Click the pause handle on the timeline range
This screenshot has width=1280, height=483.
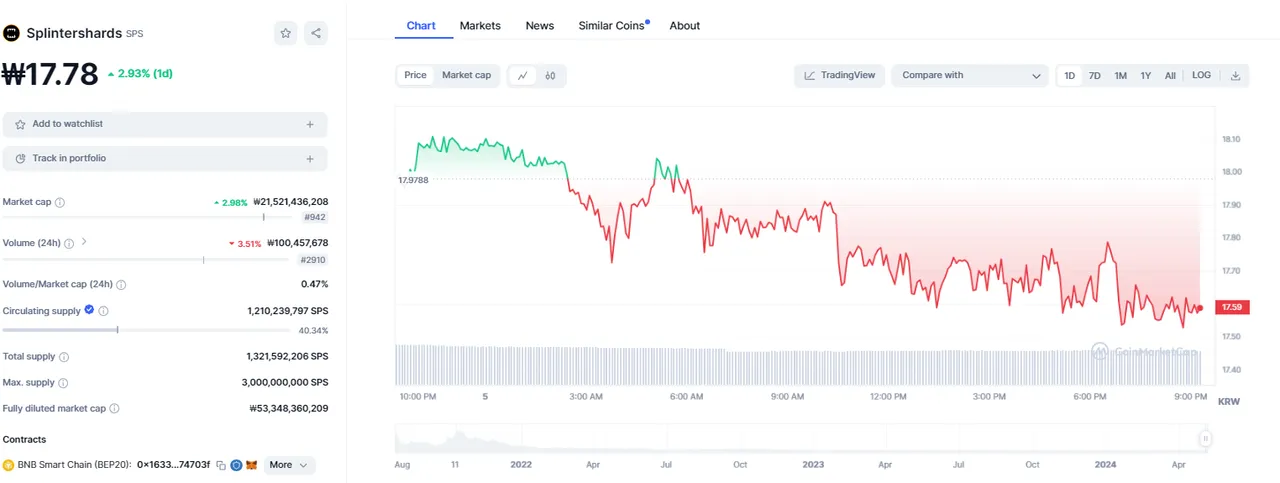click(1206, 438)
